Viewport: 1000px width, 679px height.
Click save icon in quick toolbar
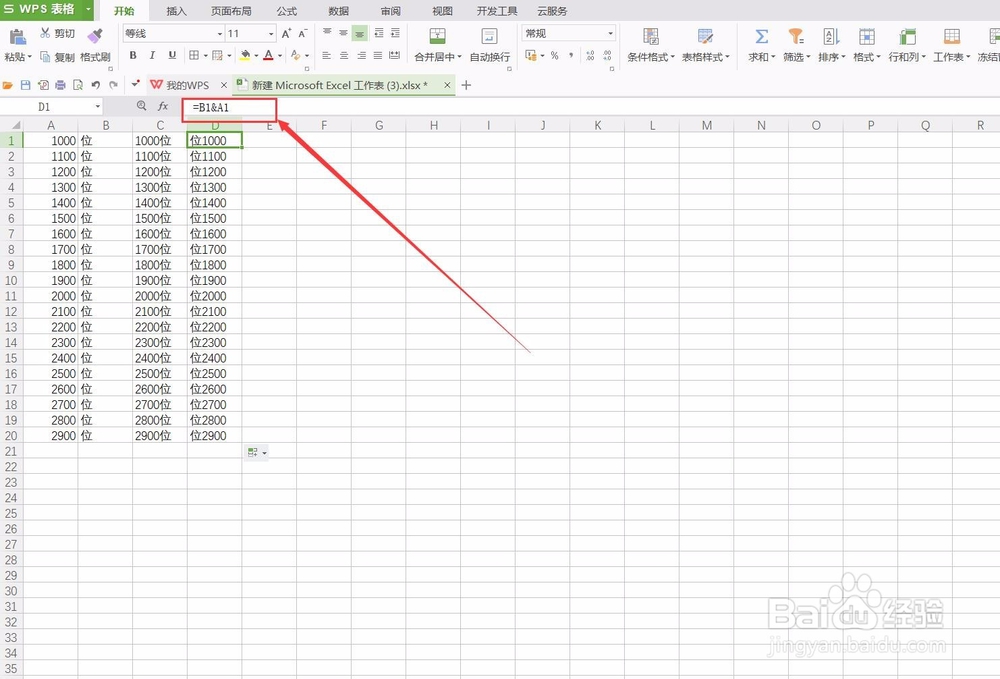click(x=26, y=85)
